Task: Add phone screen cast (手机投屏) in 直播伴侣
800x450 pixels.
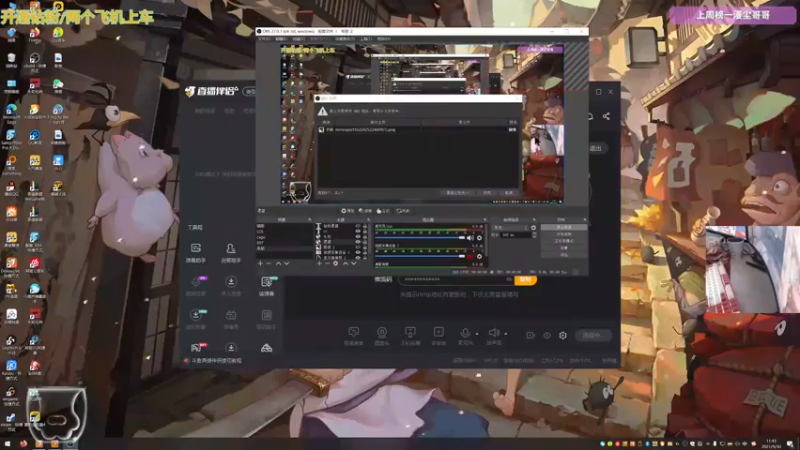Action: 410,336
